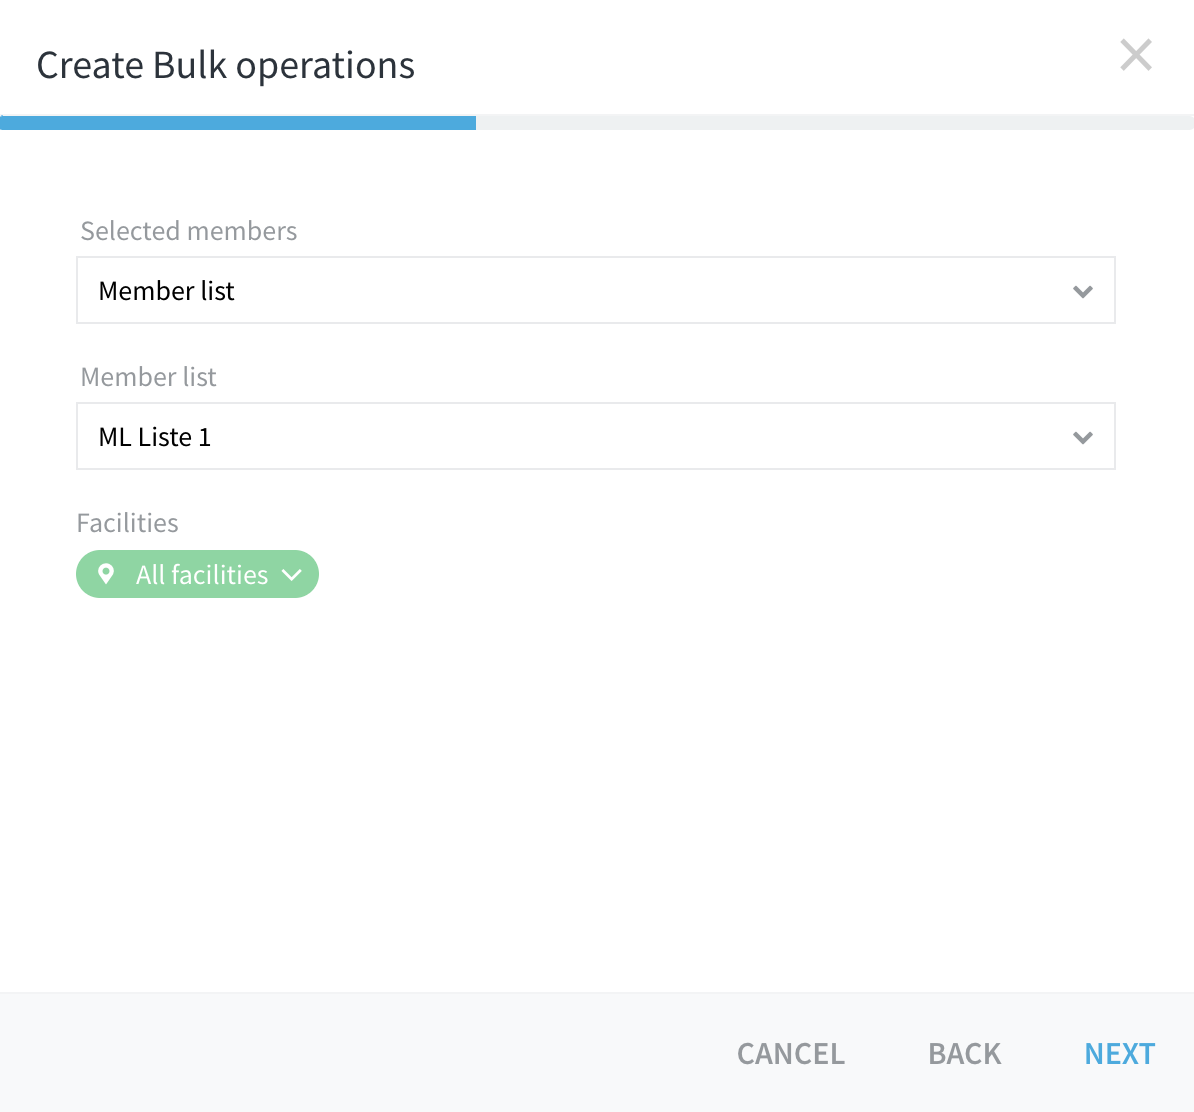Click the dropdown arrow on Member list field

1083,291
